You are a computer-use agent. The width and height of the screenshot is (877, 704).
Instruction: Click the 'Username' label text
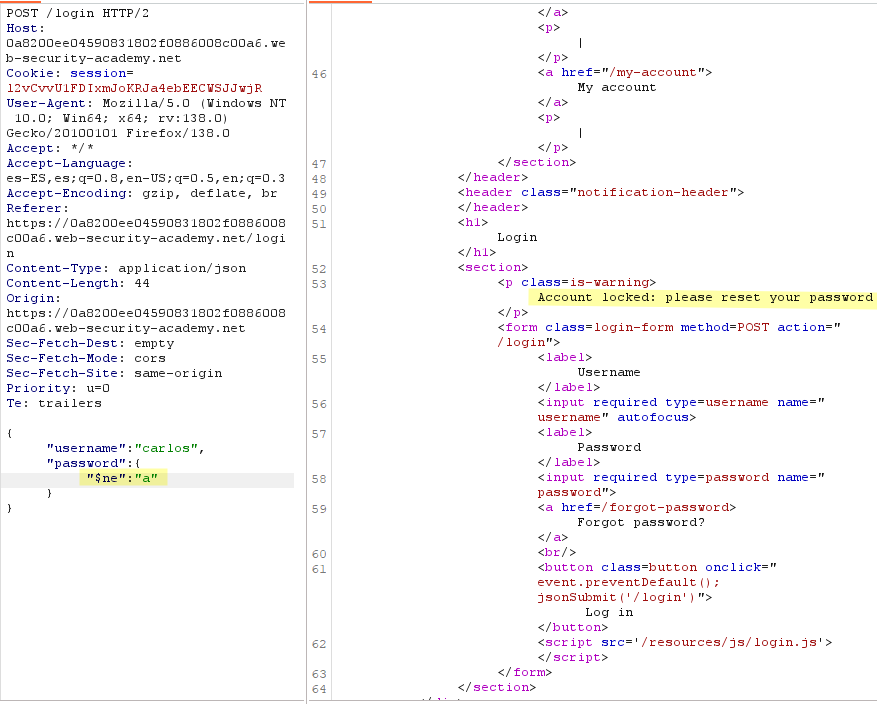[609, 372]
